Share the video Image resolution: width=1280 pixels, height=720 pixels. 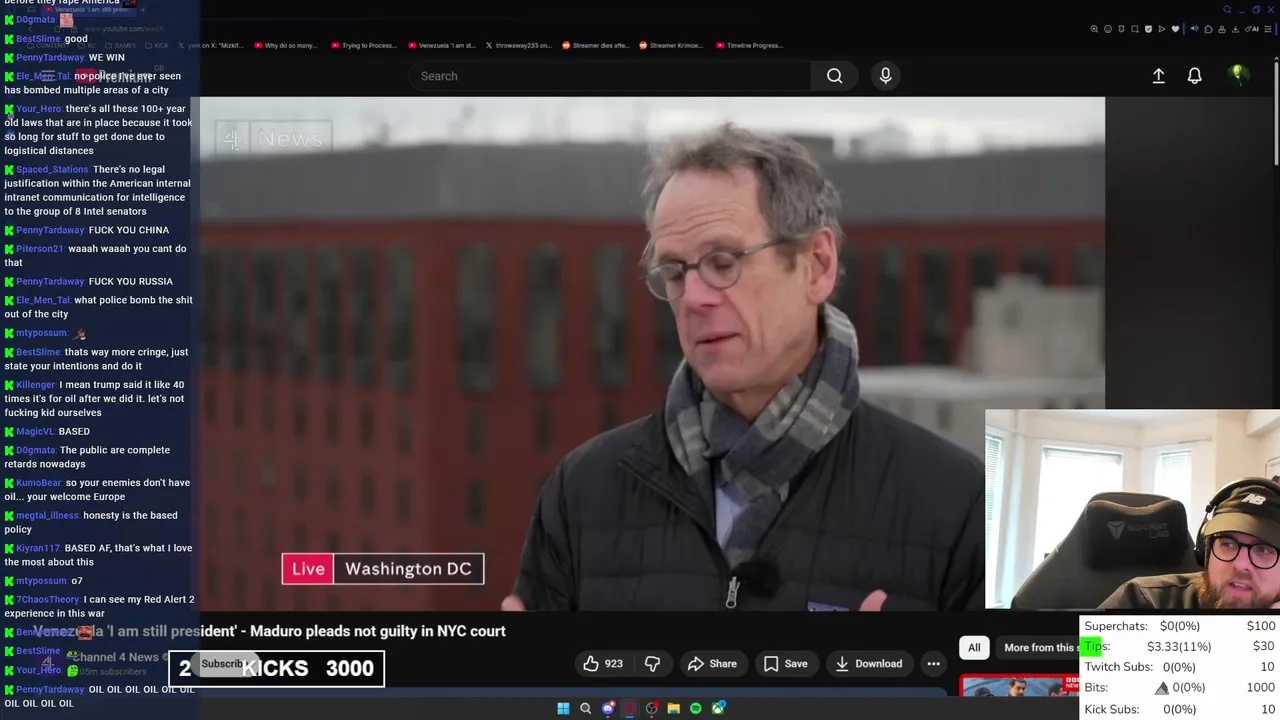coord(712,663)
